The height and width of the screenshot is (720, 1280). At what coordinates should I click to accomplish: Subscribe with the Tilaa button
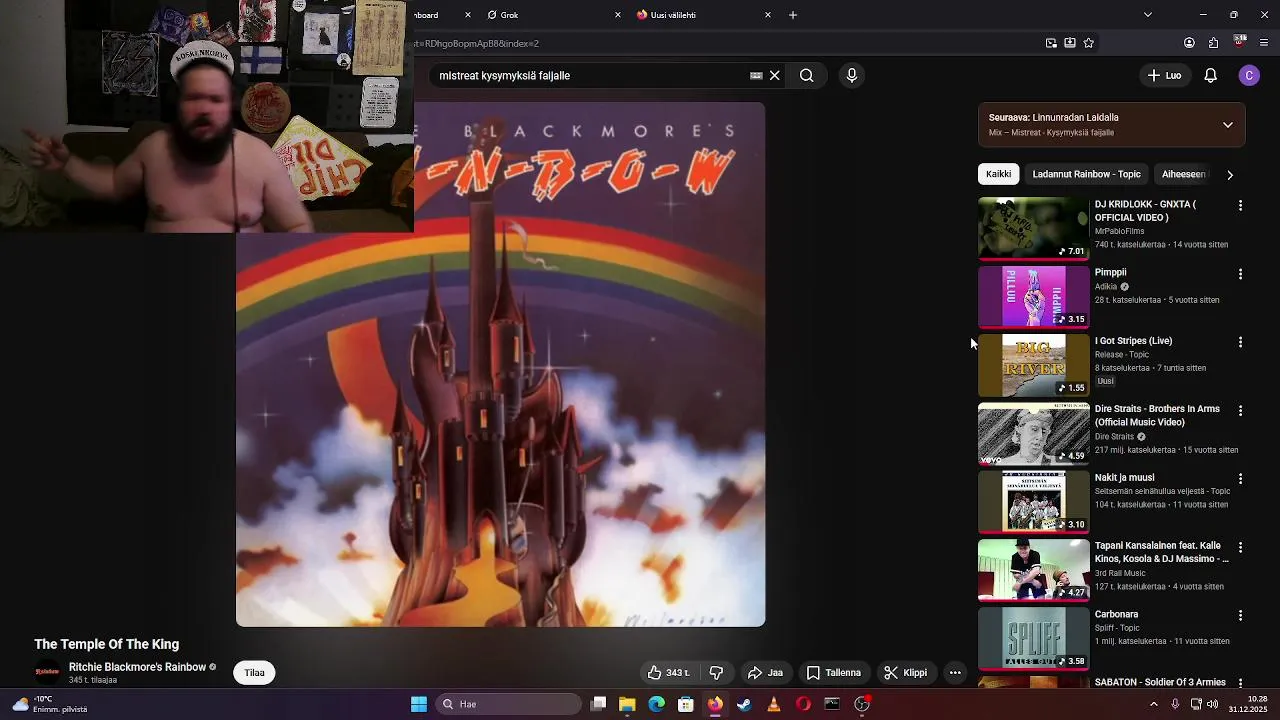(x=255, y=673)
